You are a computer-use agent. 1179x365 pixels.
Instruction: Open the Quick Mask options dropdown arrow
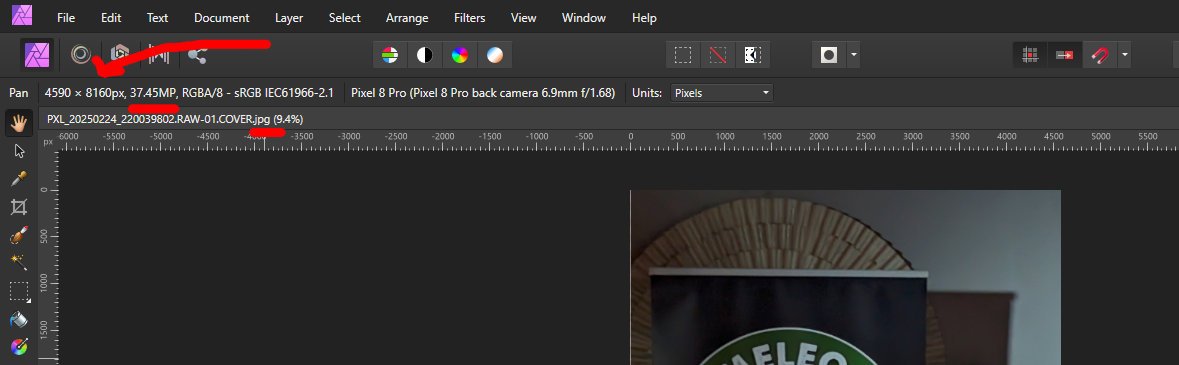tap(853, 55)
